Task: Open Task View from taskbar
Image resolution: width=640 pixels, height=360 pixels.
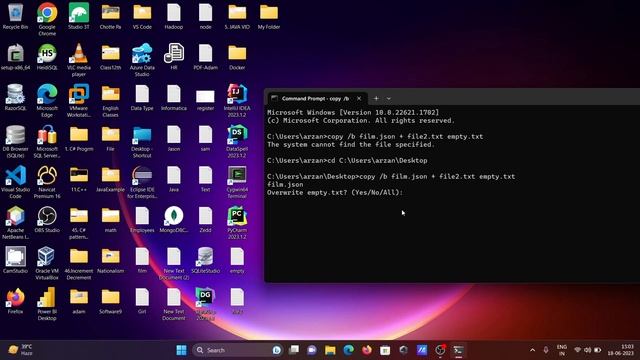Action: 294,350
